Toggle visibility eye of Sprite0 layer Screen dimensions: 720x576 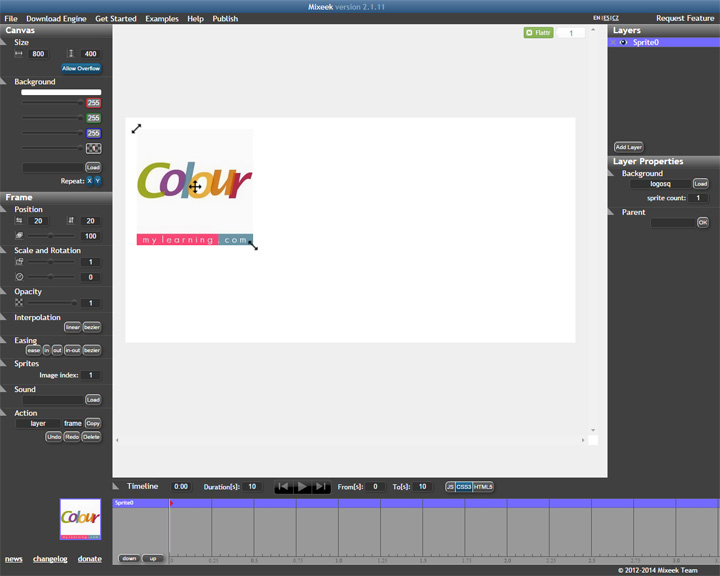pyautogui.click(x=623, y=42)
